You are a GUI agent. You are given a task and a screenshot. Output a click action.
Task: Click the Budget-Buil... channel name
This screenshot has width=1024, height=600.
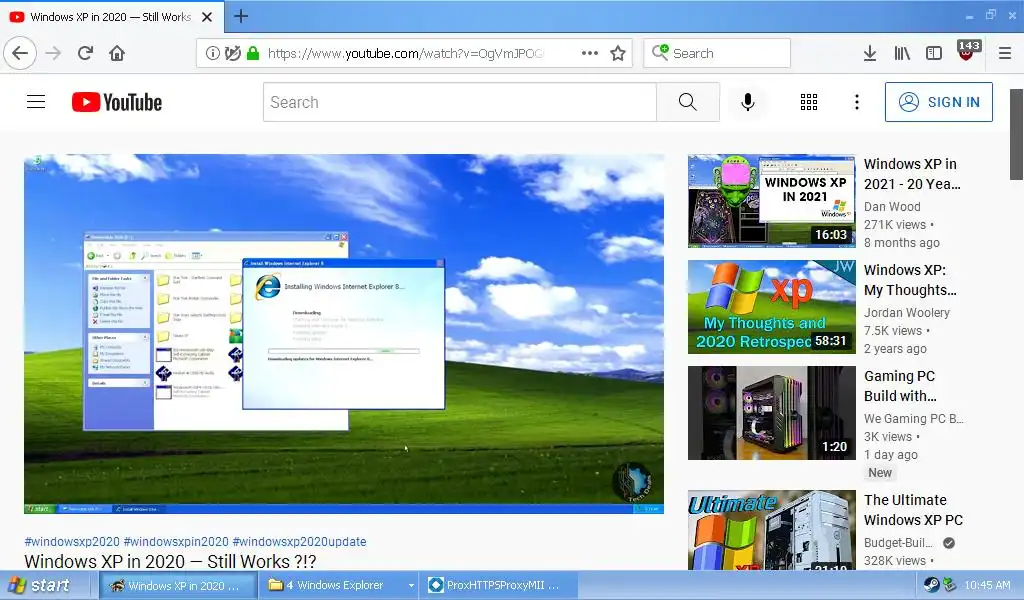click(898, 543)
